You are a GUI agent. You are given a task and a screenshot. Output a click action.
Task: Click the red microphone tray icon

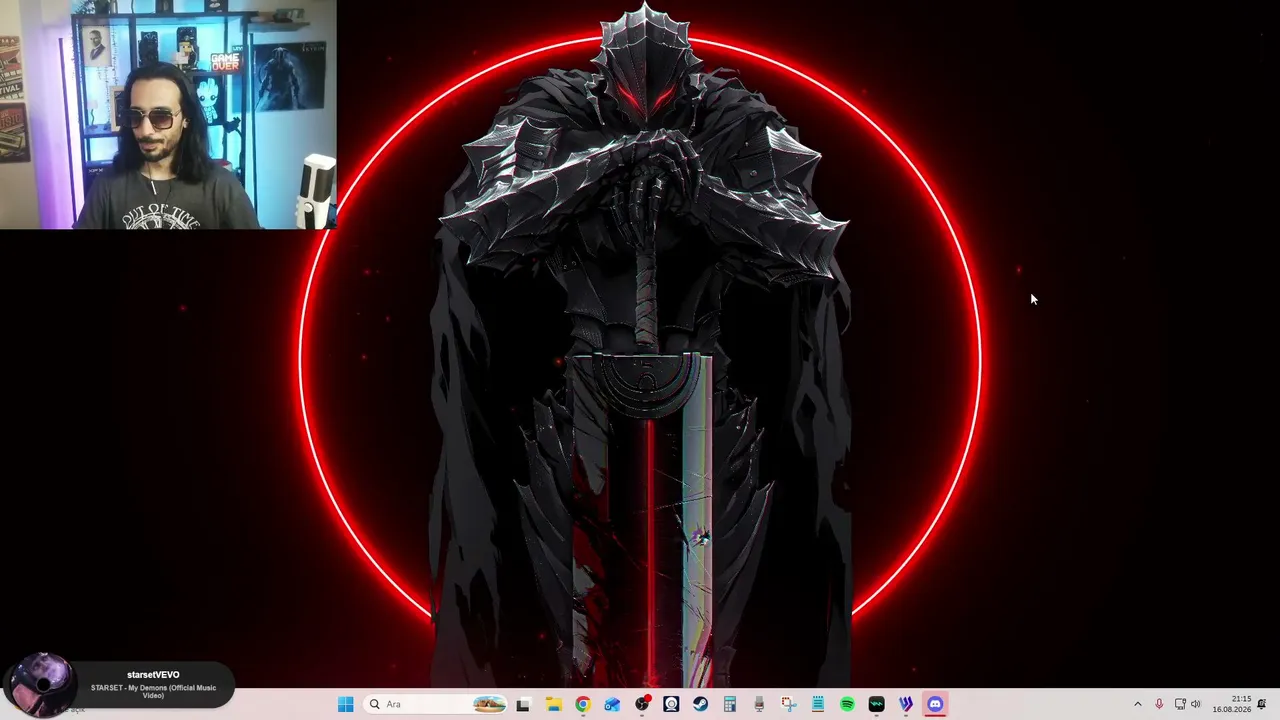(x=1159, y=704)
